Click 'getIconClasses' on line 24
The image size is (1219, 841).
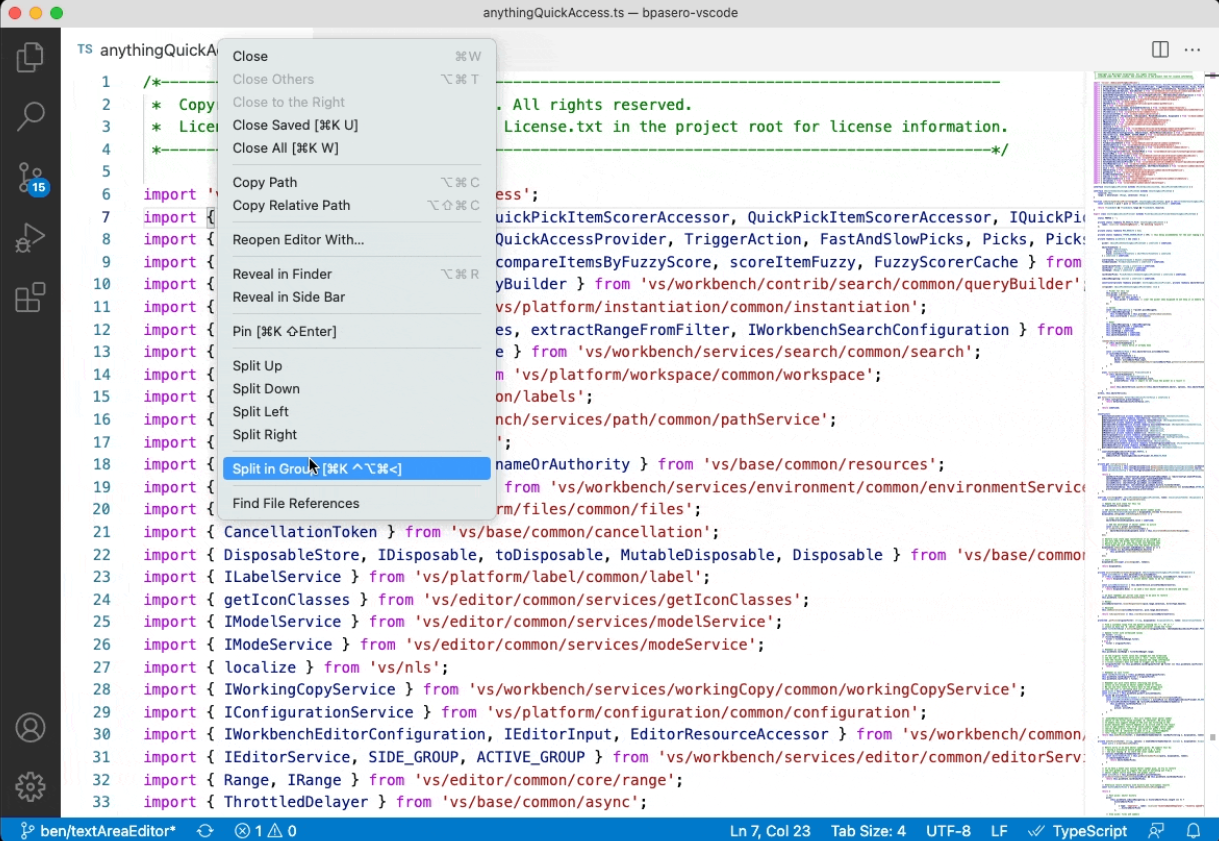click(287, 600)
